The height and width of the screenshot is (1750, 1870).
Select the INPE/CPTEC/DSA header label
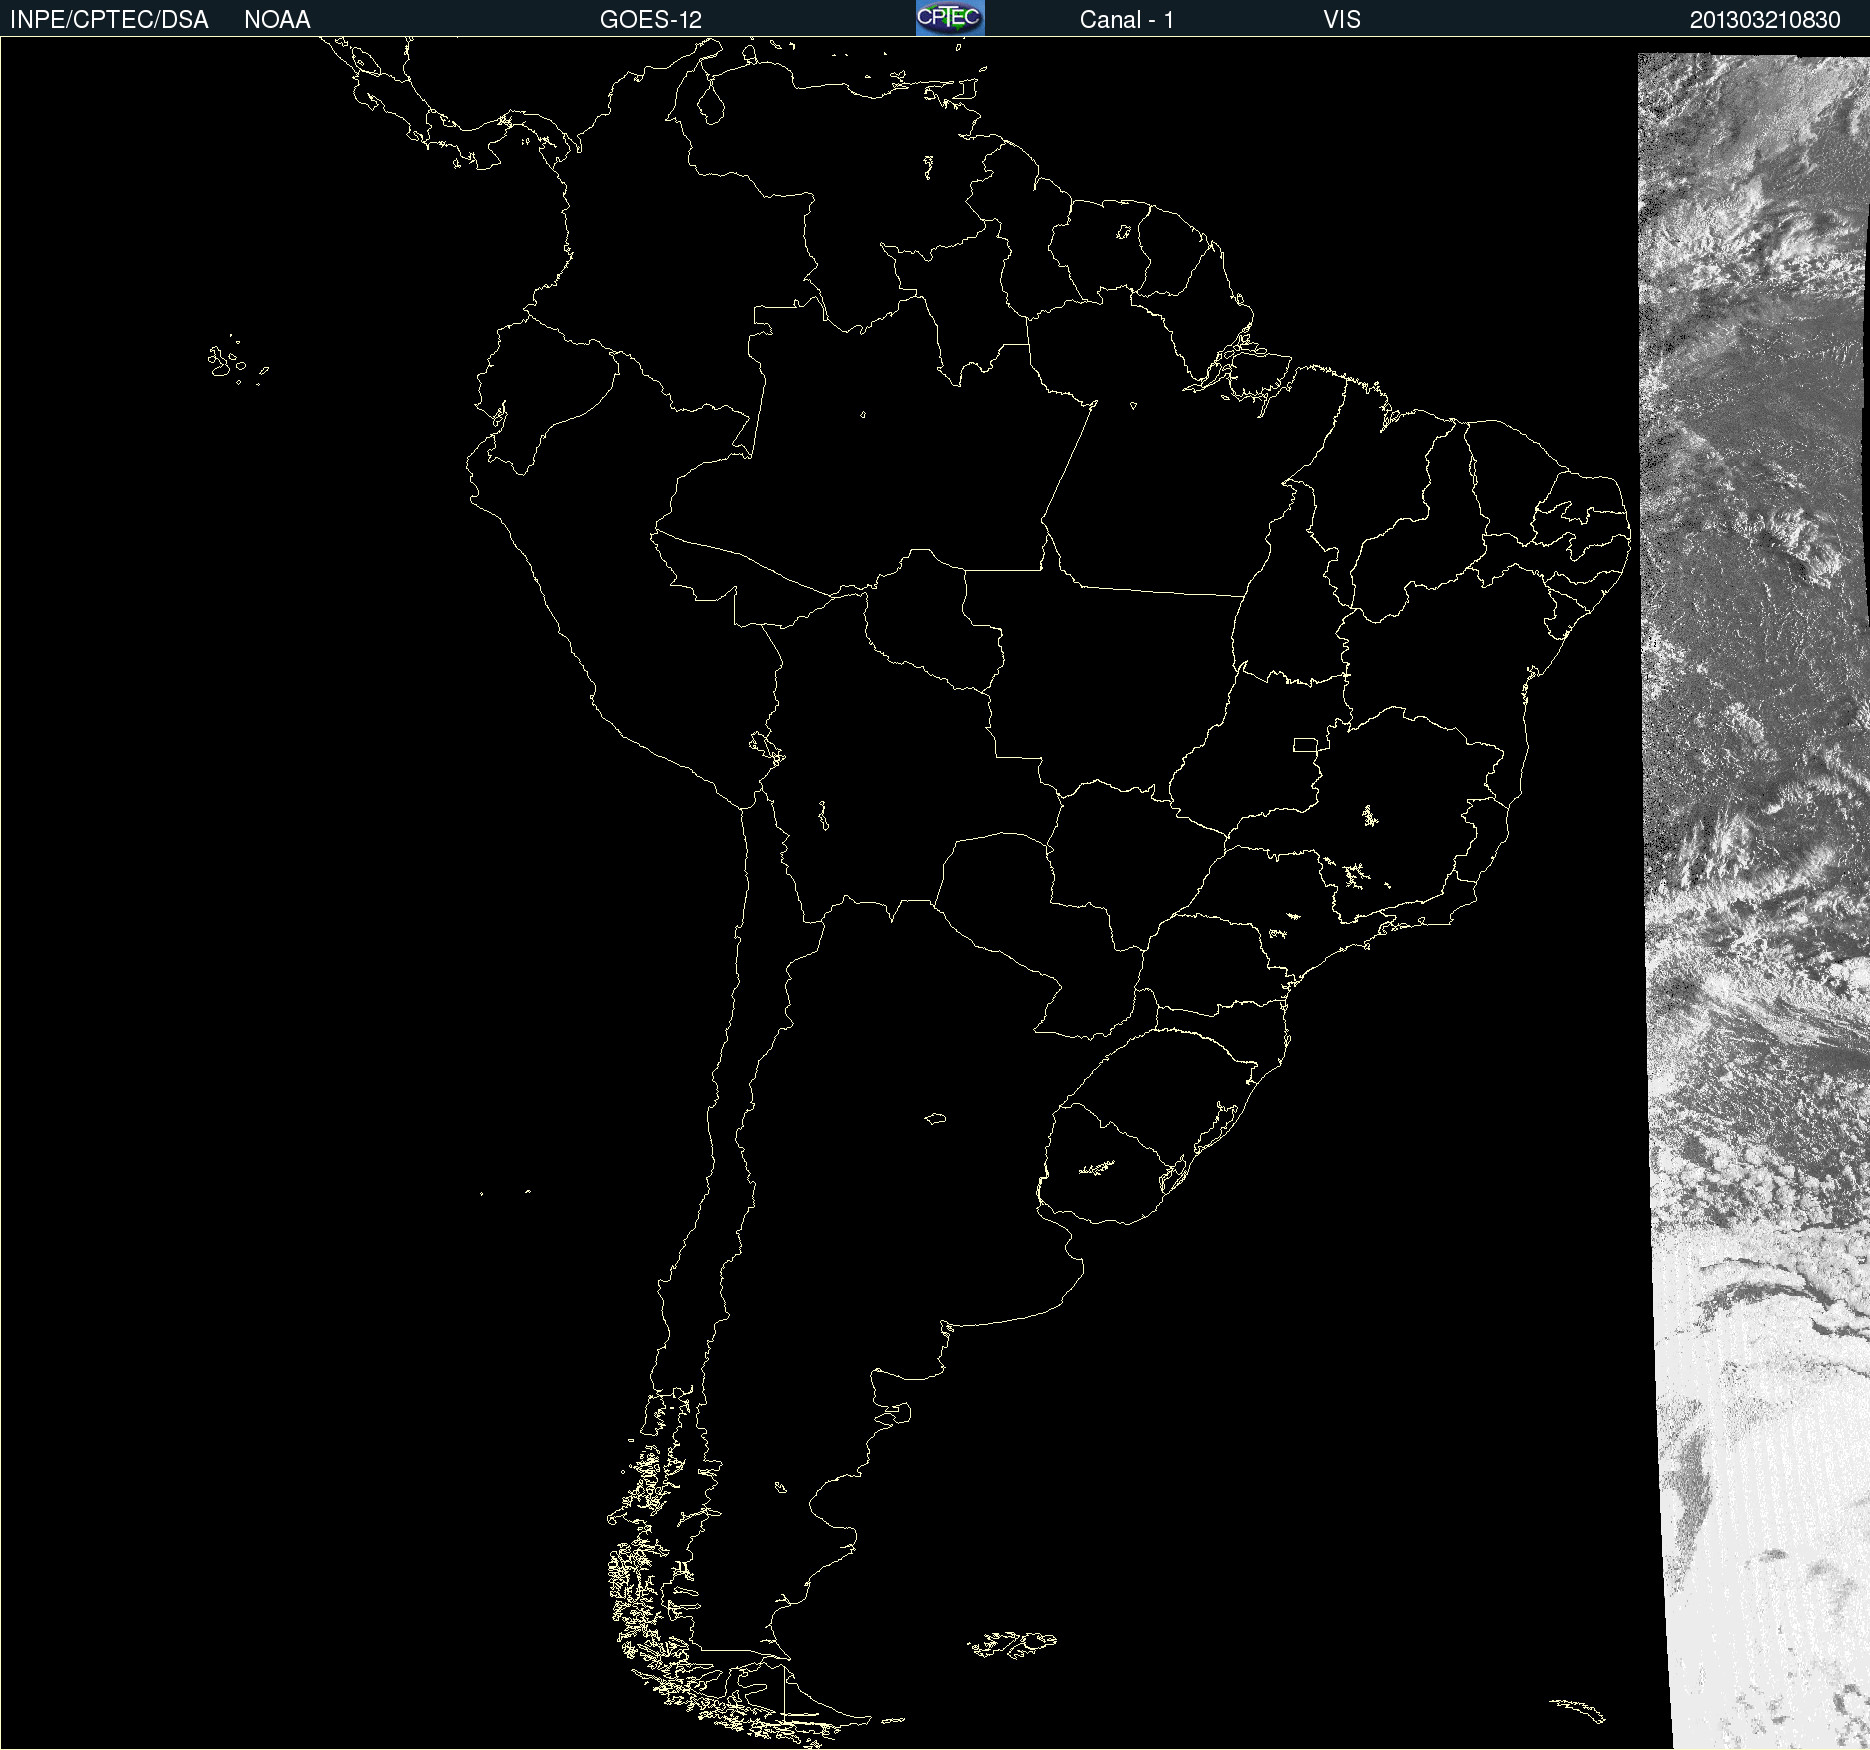click(109, 20)
